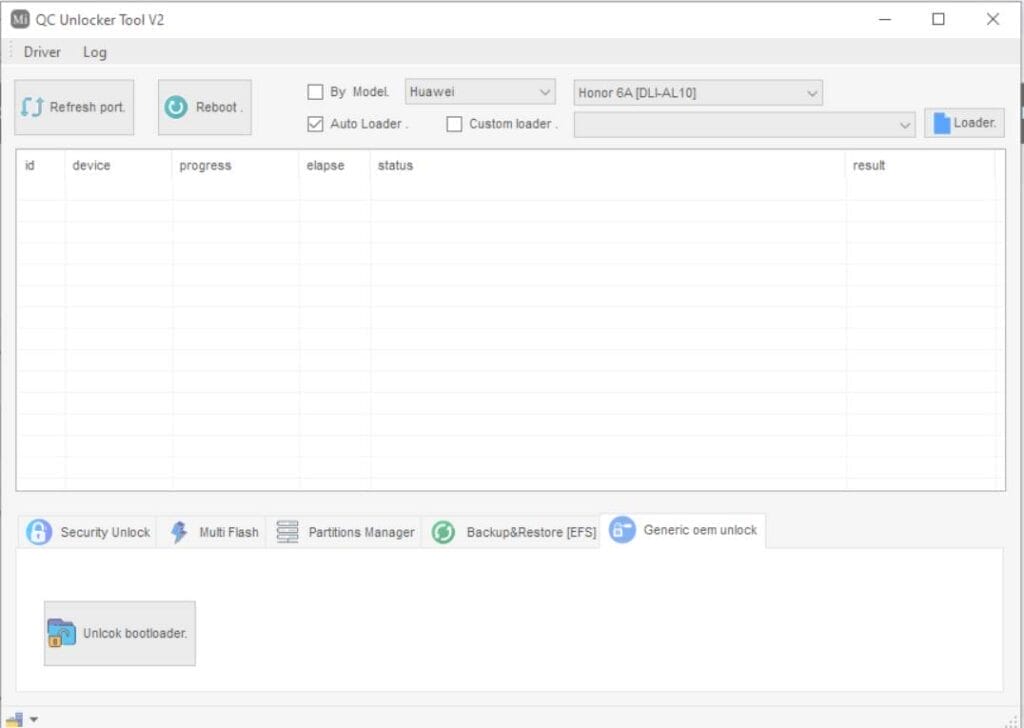Screen dimensions: 1024x728
Task: Open the Log menu
Action: [x=95, y=52]
